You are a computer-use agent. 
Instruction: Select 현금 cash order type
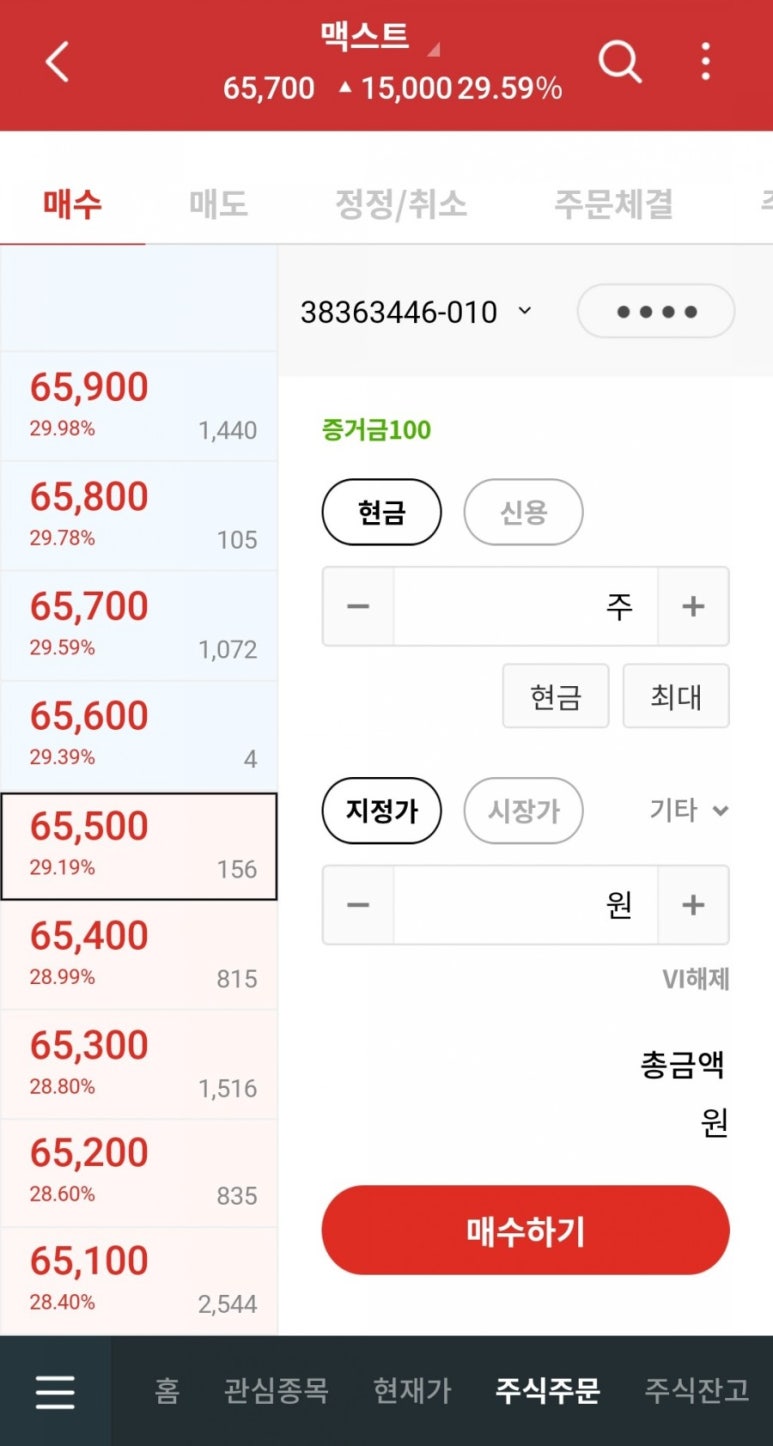[x=381, y=512]
